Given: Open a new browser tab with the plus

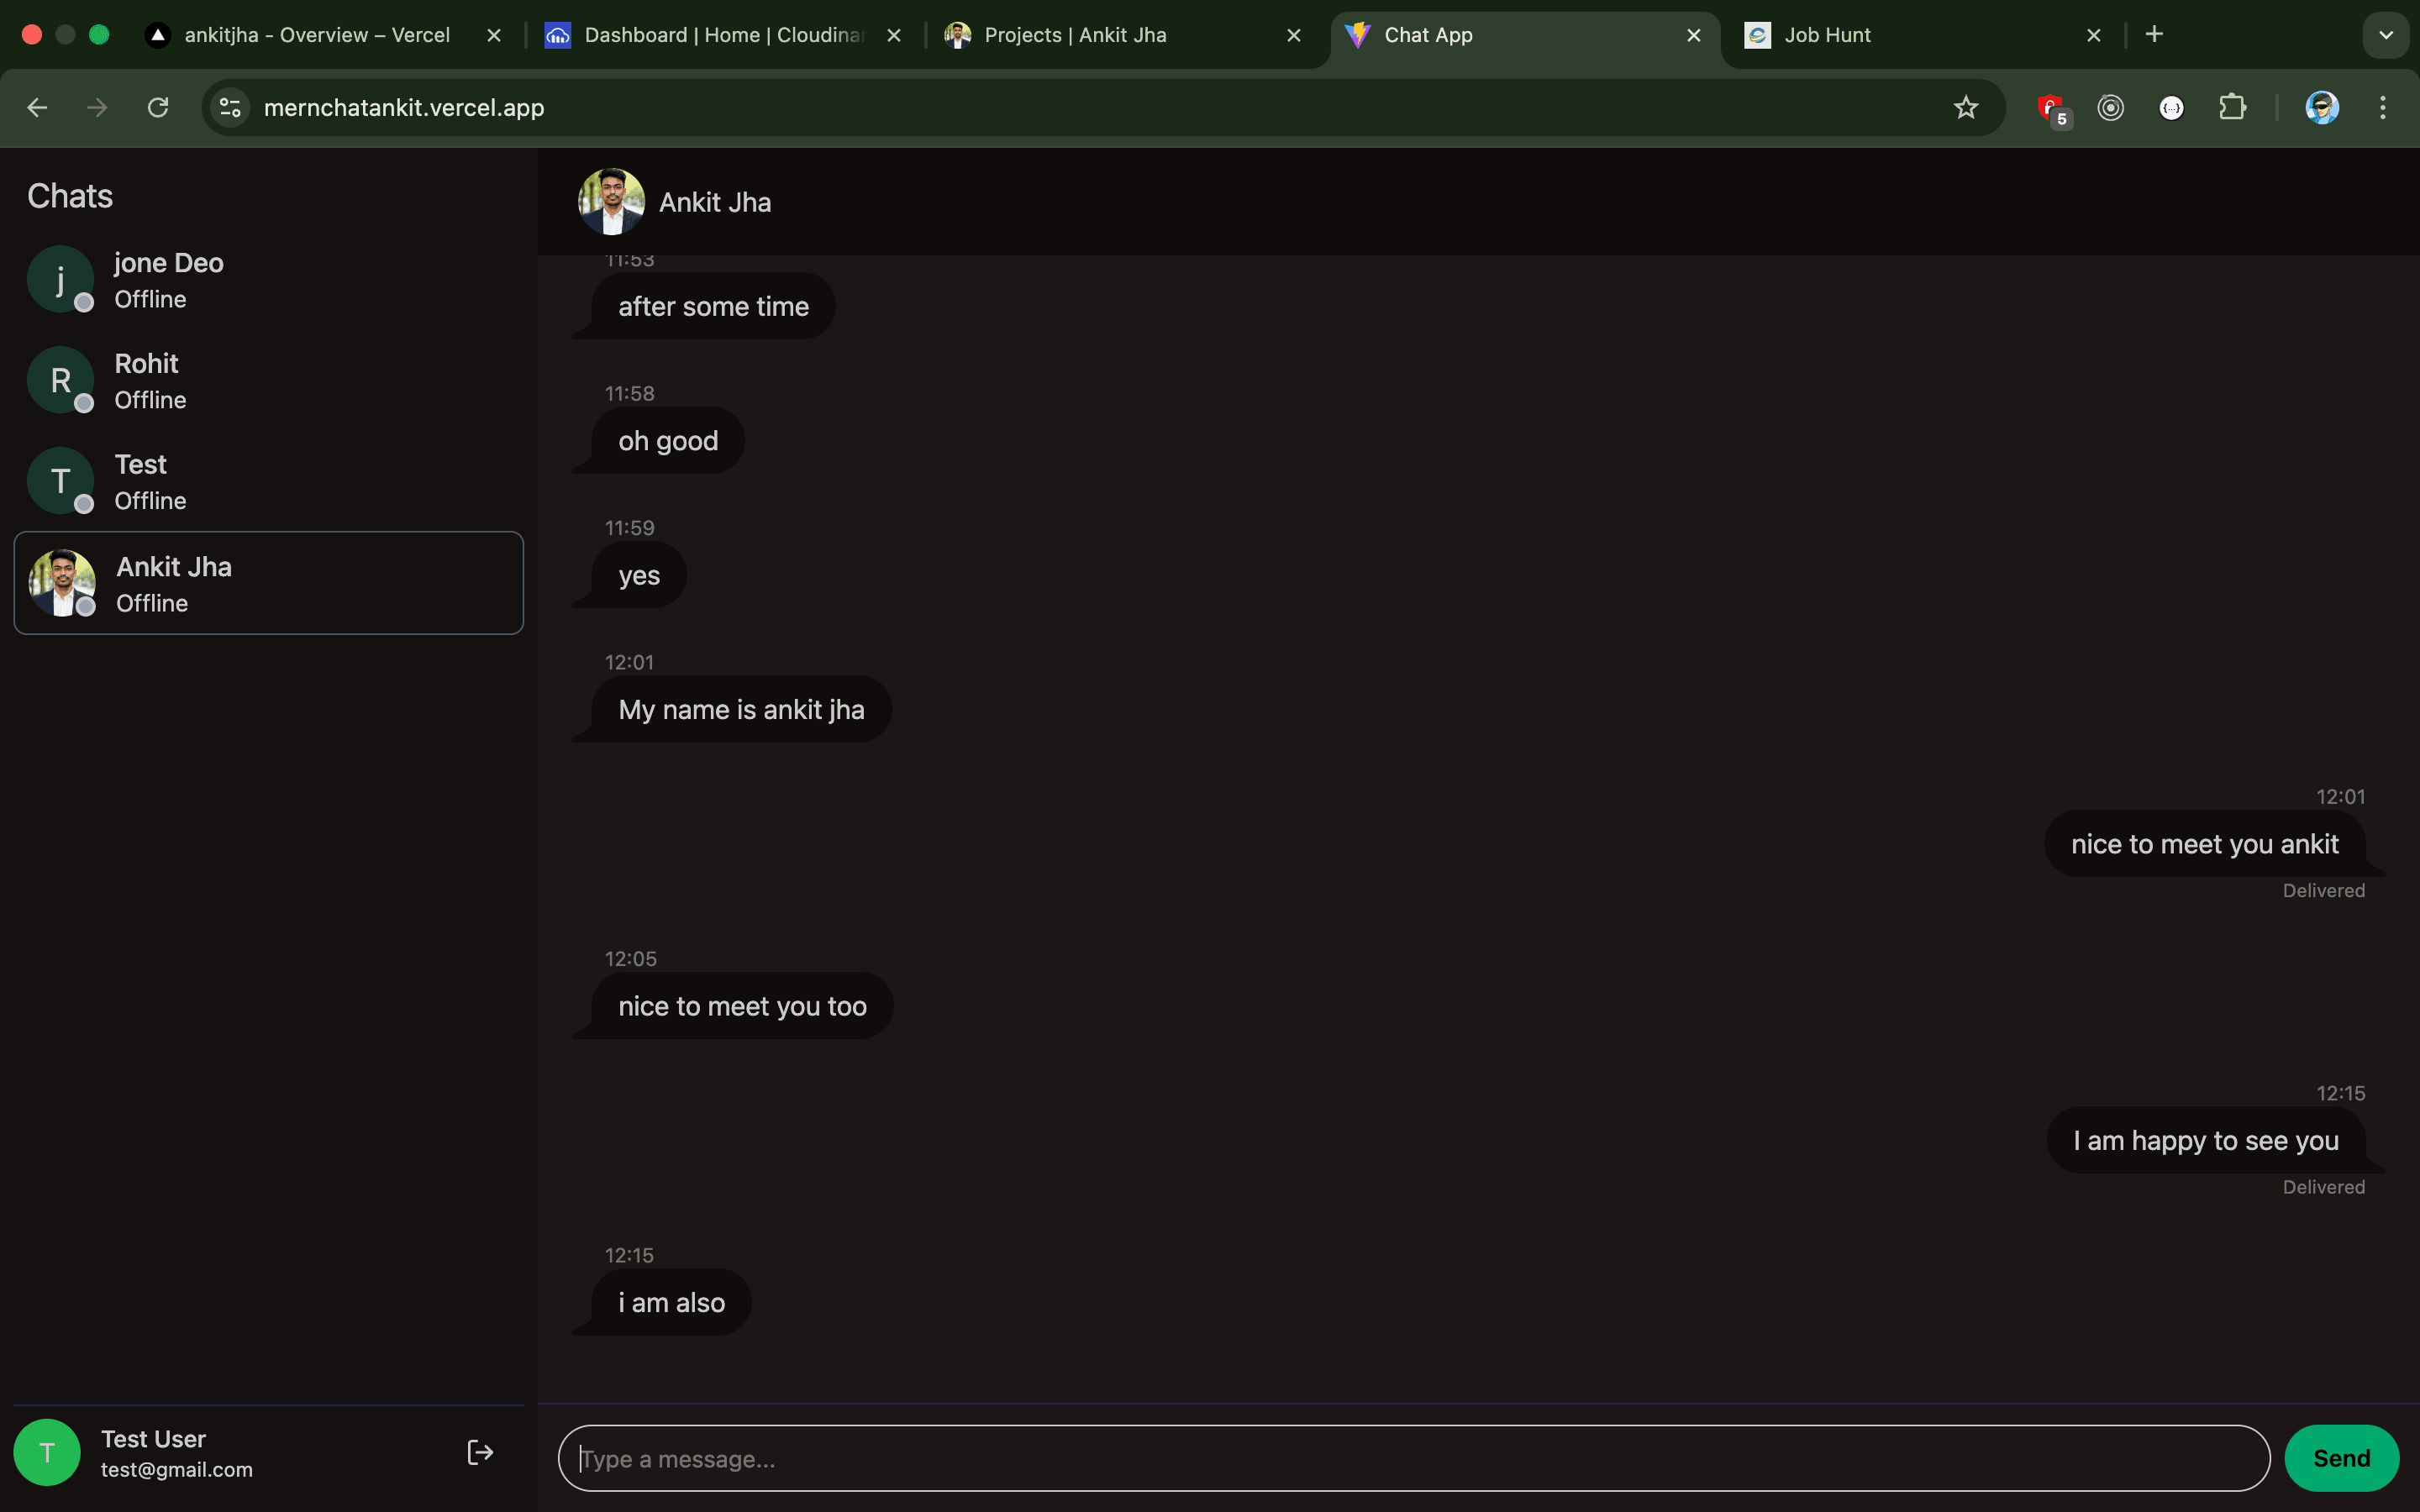Looking at the screenshot, I should coord(2154,35).
